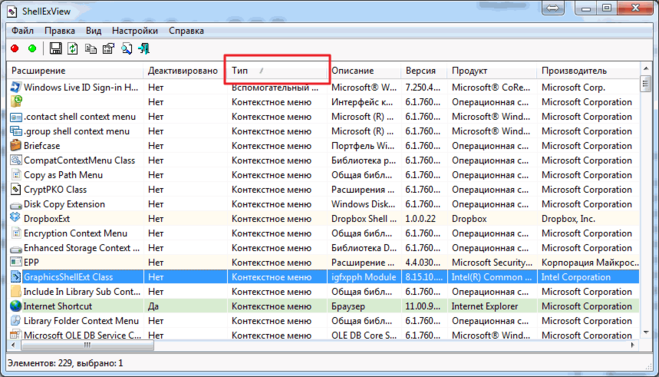Click the exit toolbar icon
Viewport: 659px width, 377px height.
tap(144, 49)
